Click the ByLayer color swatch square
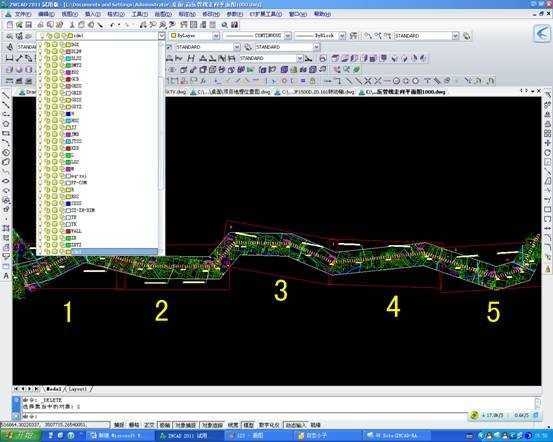The height and width of the screenshot is (442, 553). point(173,36)
